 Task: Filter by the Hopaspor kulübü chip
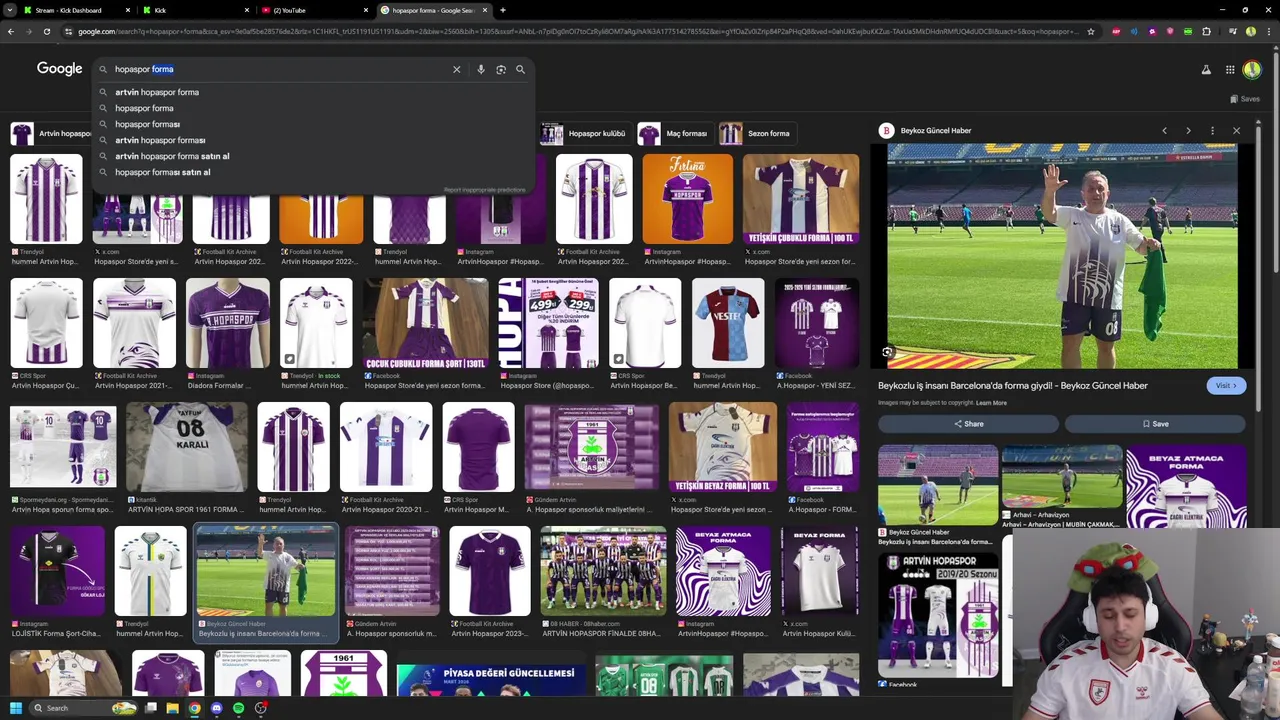[585, 133]
